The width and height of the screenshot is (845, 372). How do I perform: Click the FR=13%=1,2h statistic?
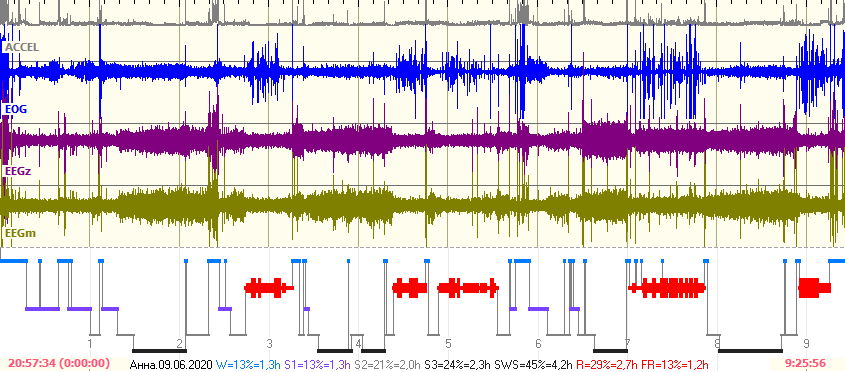coord(674,365)
